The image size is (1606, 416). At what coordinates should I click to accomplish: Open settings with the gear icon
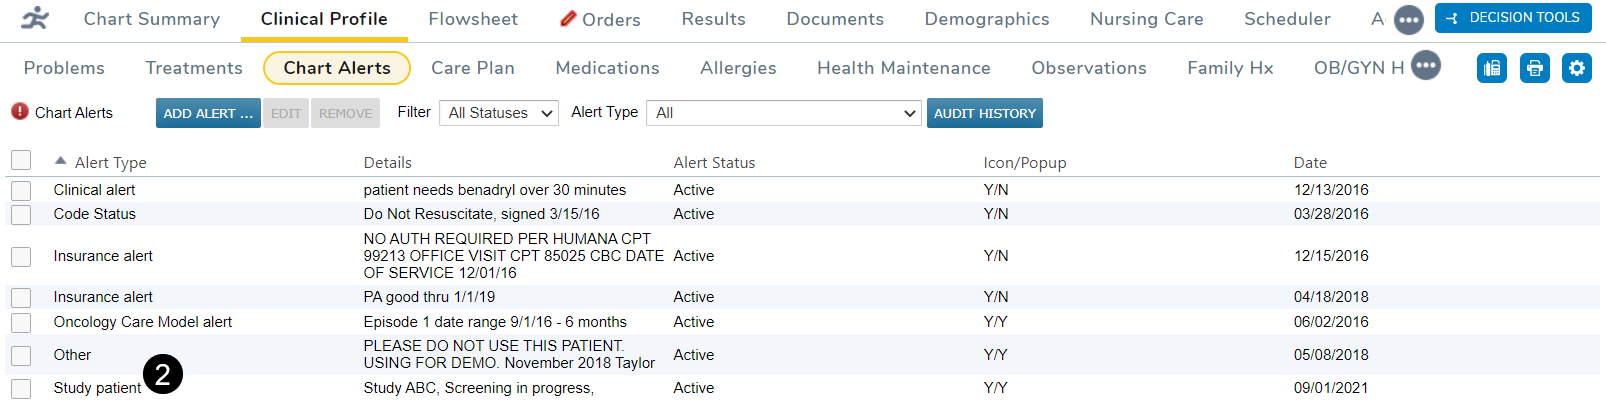click(1577, 68)
